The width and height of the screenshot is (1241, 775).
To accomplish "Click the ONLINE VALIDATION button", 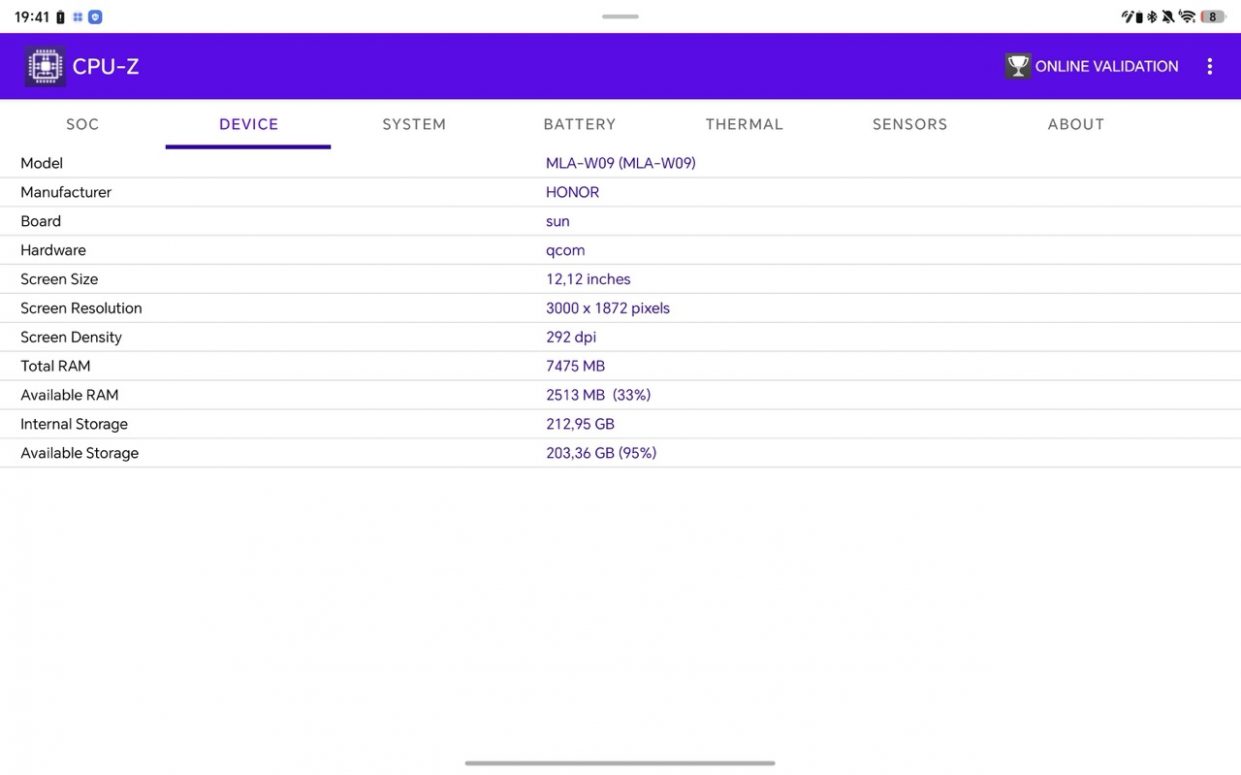I will pyautogui.click(x=1092, y=66).
